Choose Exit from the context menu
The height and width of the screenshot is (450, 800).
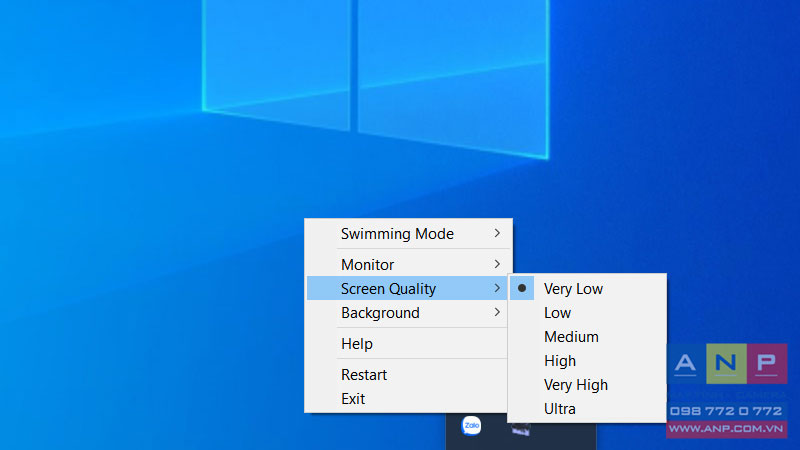click(408, 399)
